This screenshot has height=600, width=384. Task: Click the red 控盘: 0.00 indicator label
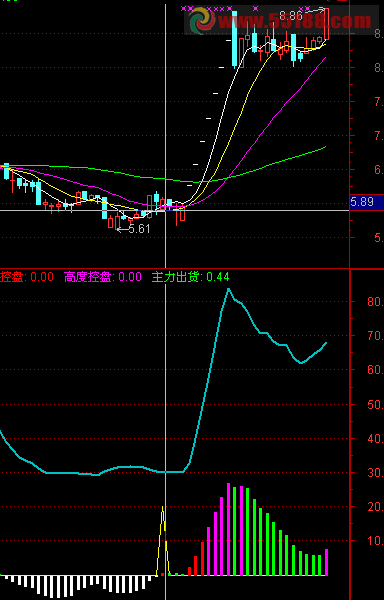tap(27, 277)
